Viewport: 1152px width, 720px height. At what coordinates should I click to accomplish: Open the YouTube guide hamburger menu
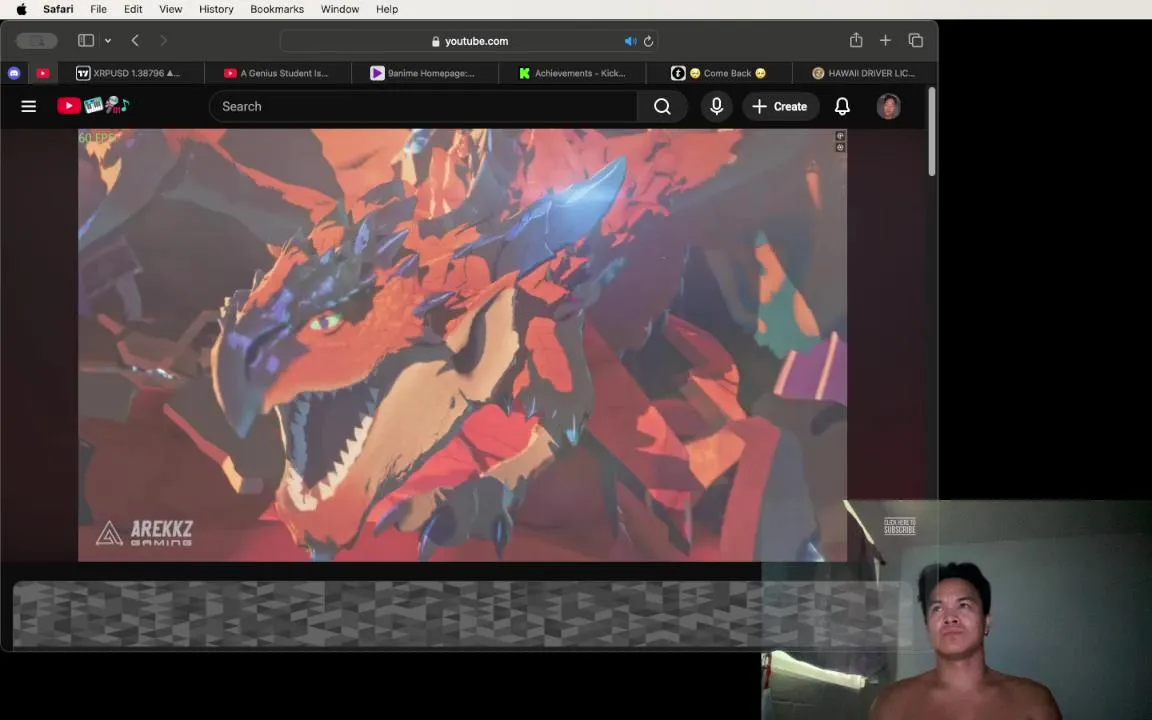point(29,107)
